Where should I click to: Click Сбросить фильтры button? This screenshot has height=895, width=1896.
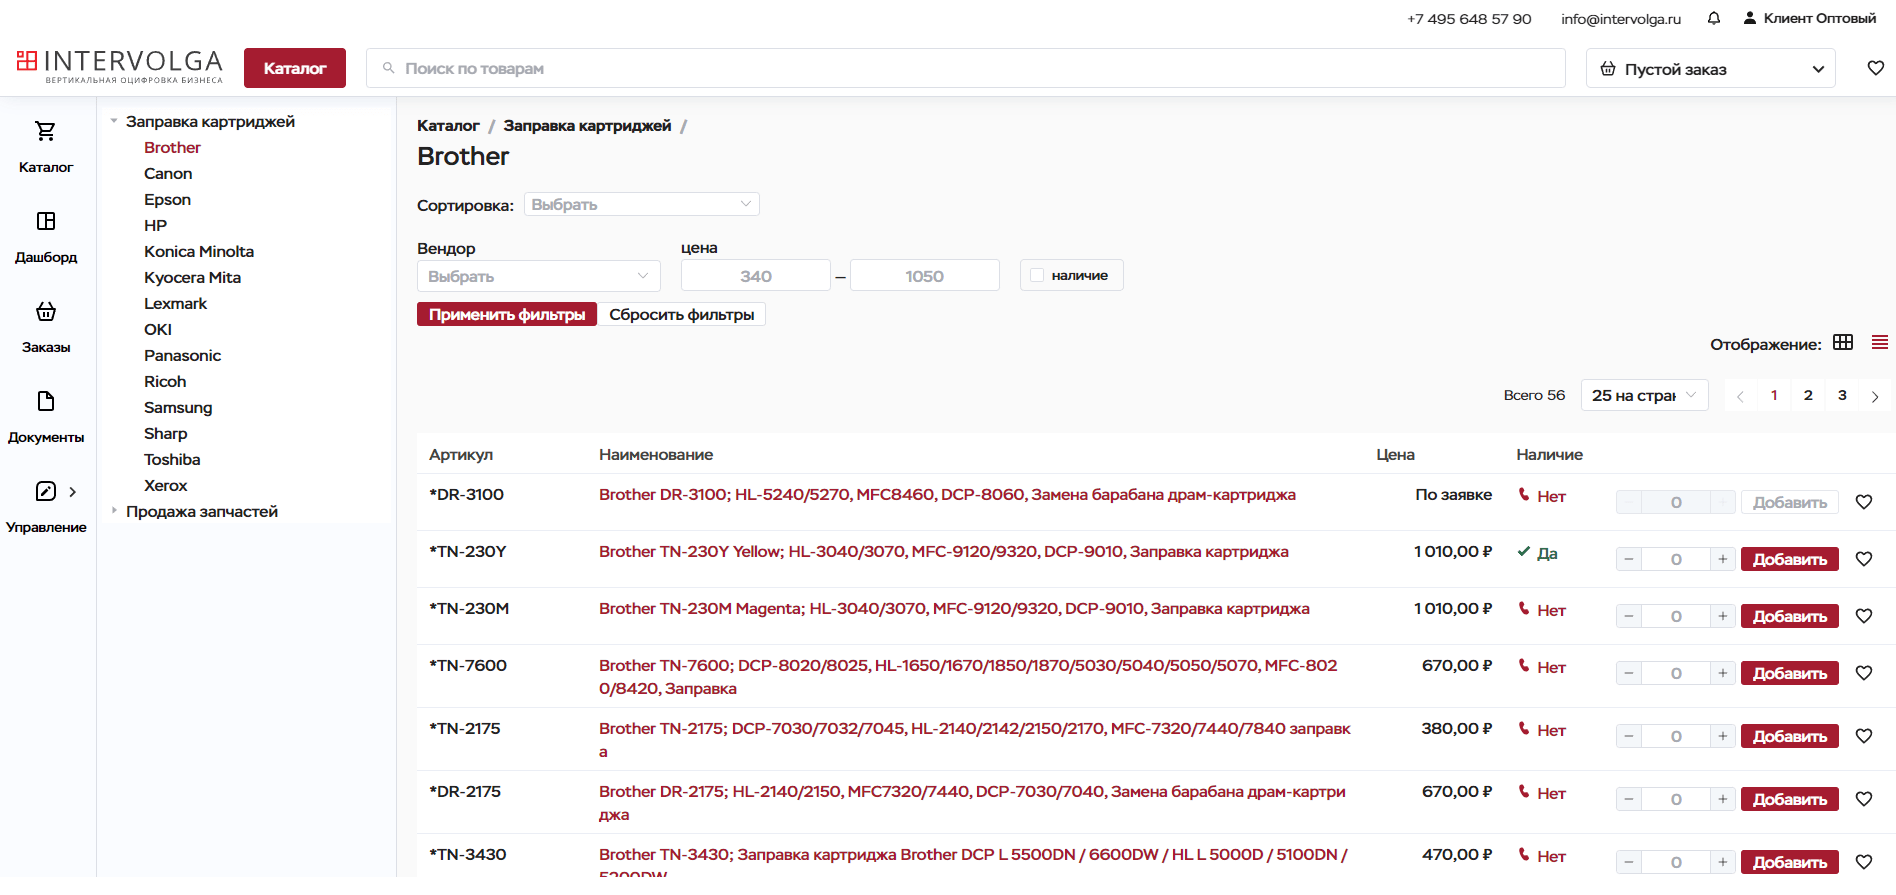pyautogui.click(x=682, y=314)
